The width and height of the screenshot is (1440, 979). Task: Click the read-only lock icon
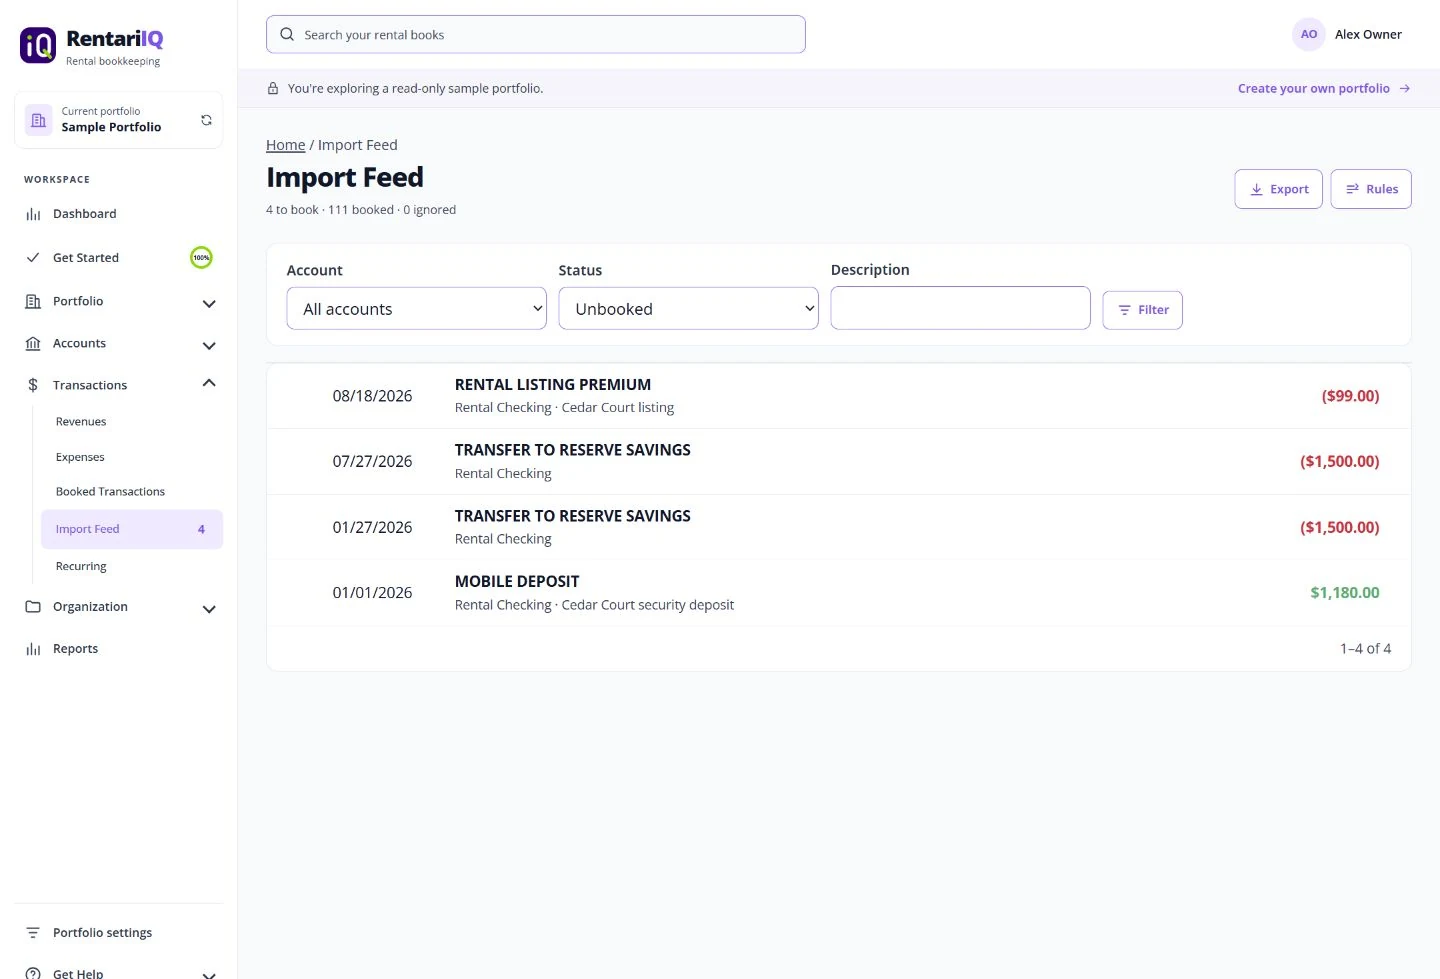tap(273, 88)
